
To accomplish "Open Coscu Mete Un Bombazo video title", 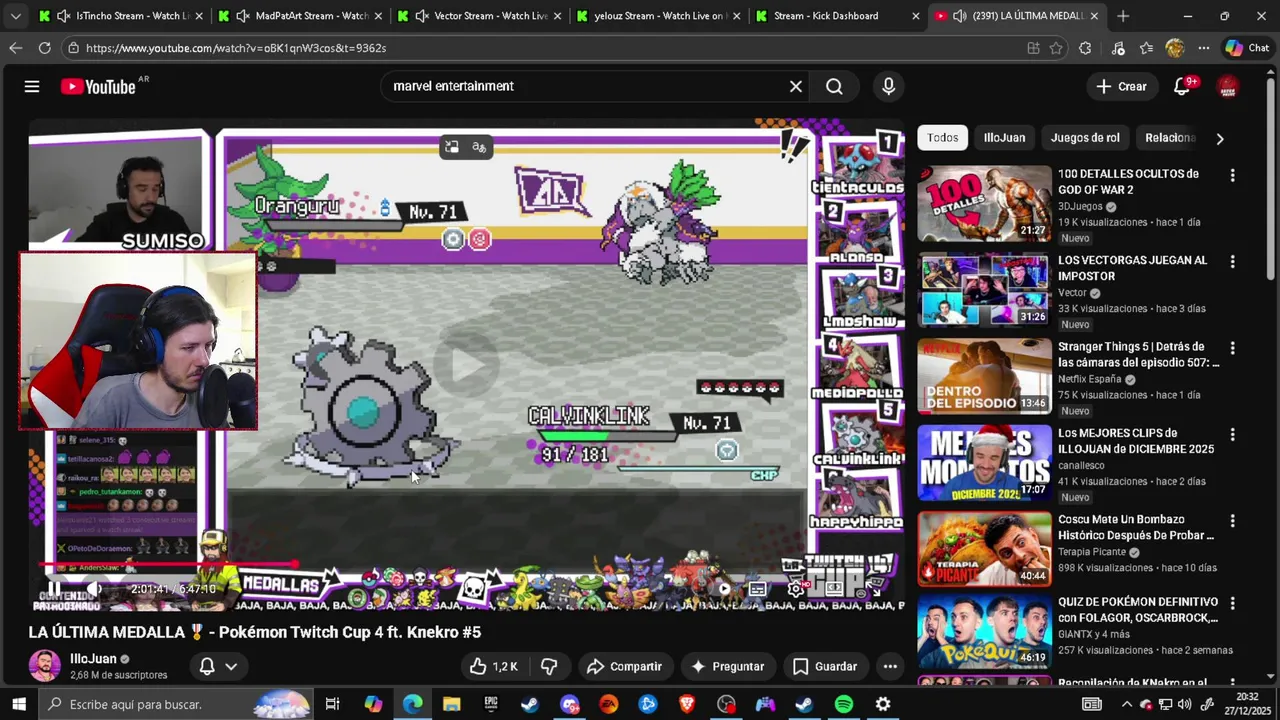I will (1136, 527).
